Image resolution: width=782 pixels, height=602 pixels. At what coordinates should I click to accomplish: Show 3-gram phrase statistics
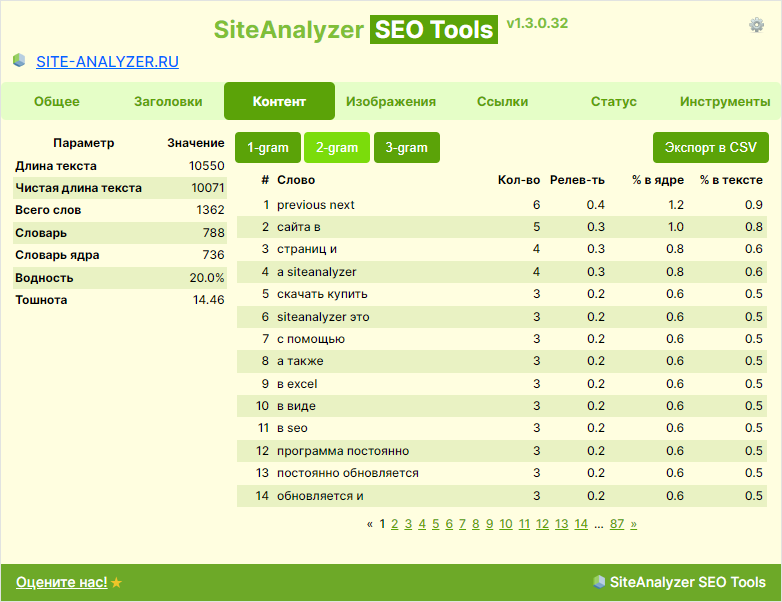pos(406,148)
